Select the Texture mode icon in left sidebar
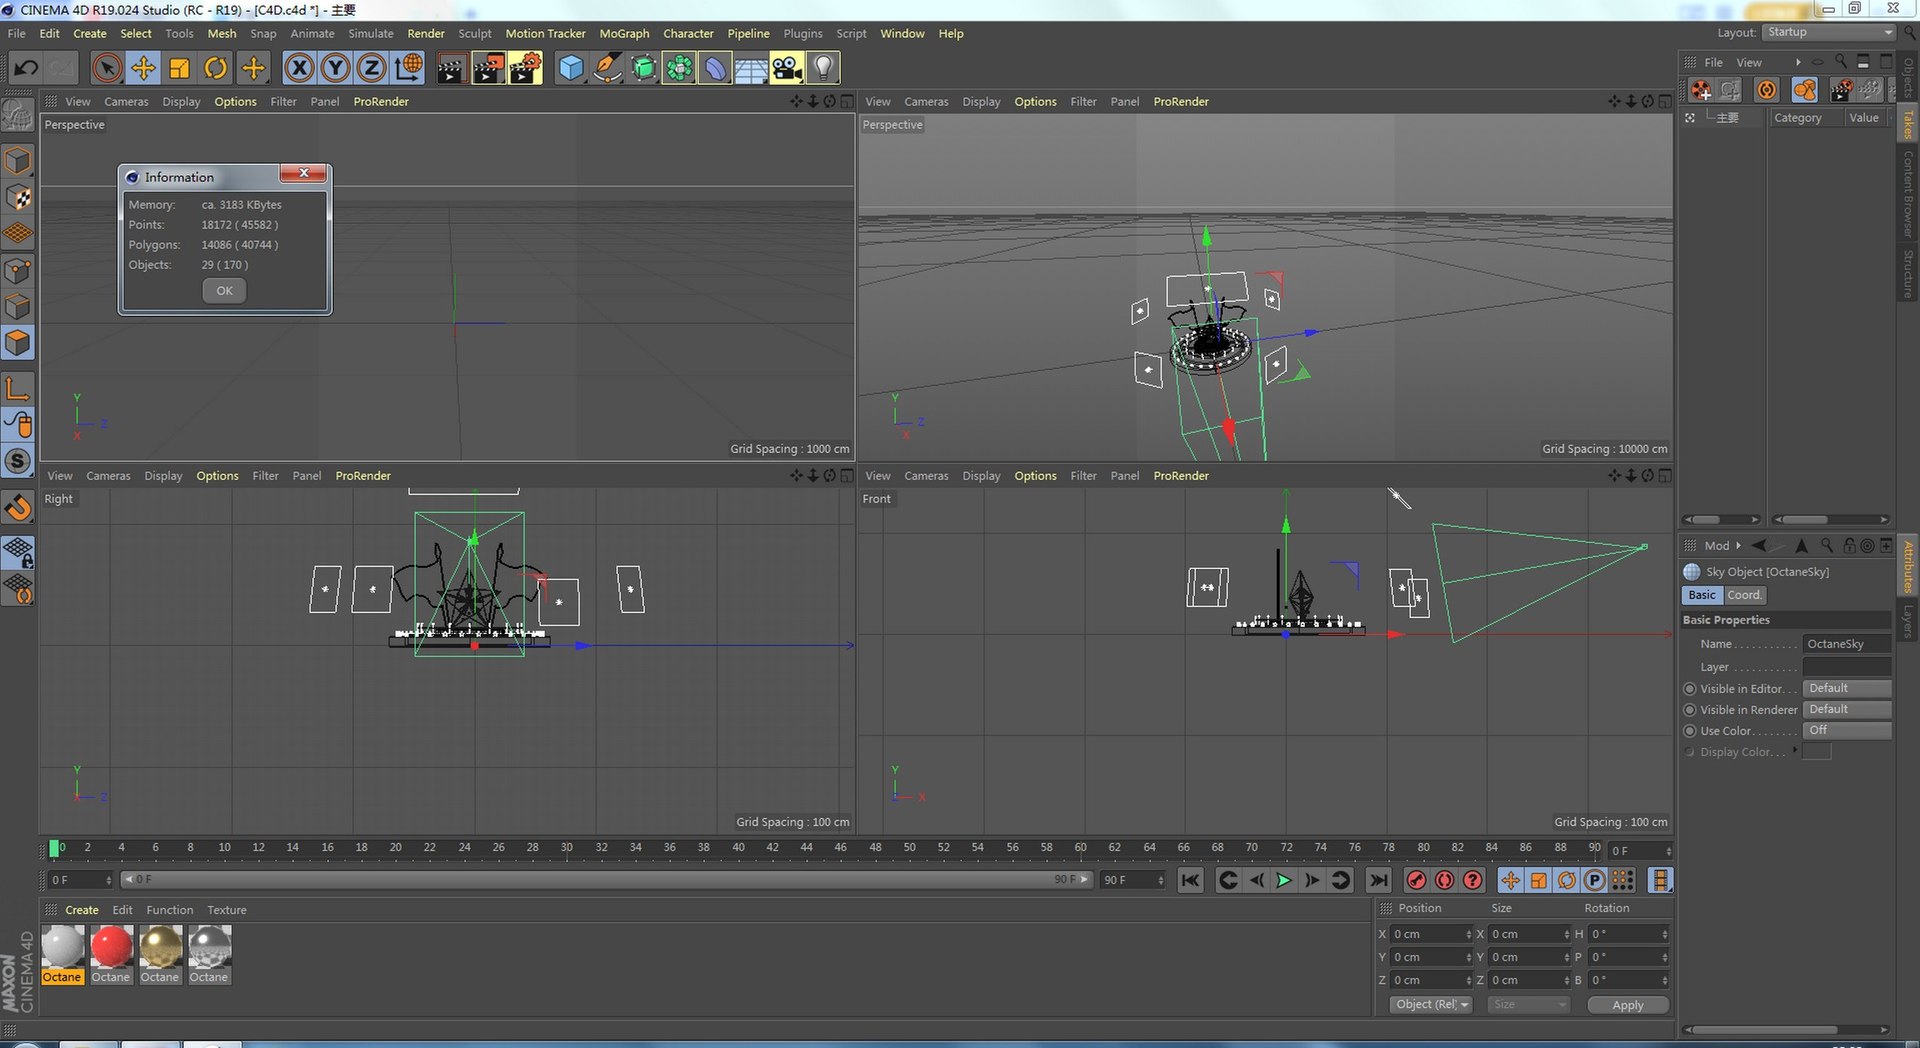The image size is (1920, 1048). (18, 198)
